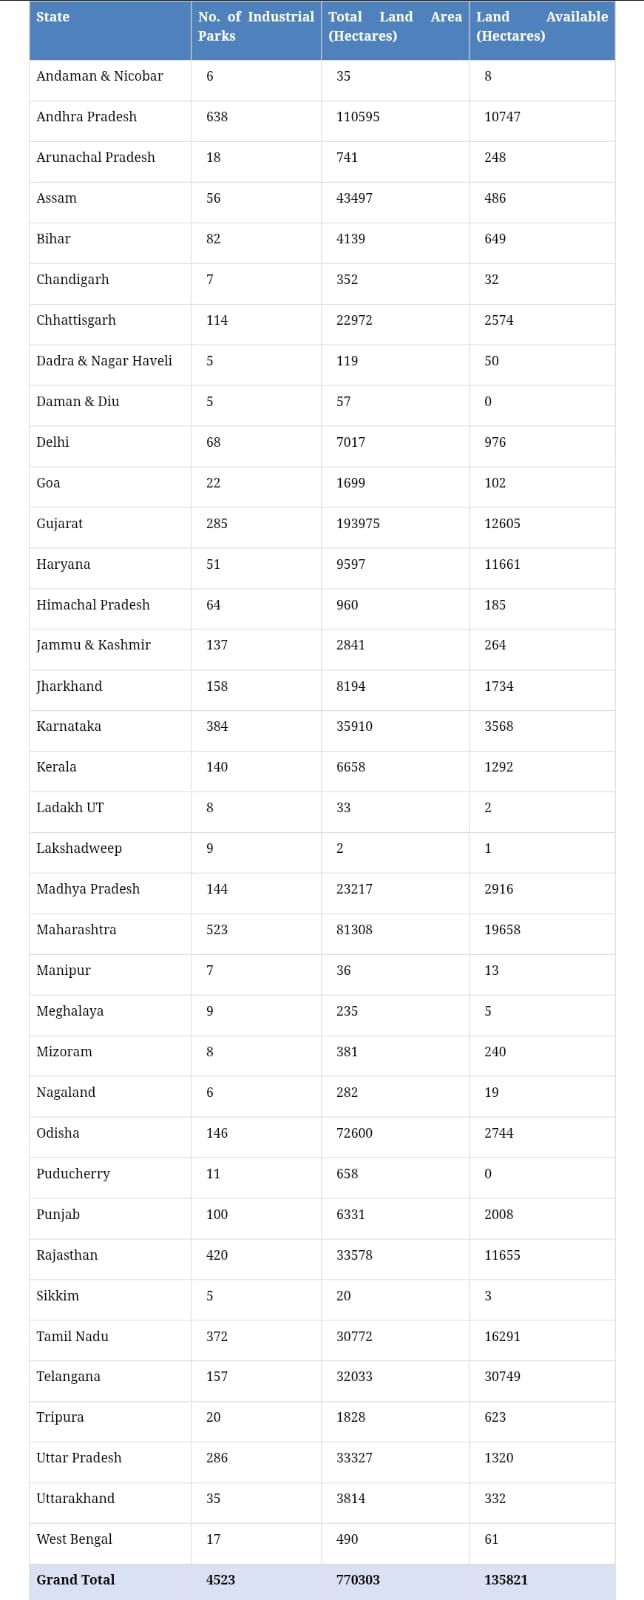Image resolution: width=644 pixels, height=1600 pixels.
Task: Select Gujarat's total land area 193975
Action: [358, 524]
